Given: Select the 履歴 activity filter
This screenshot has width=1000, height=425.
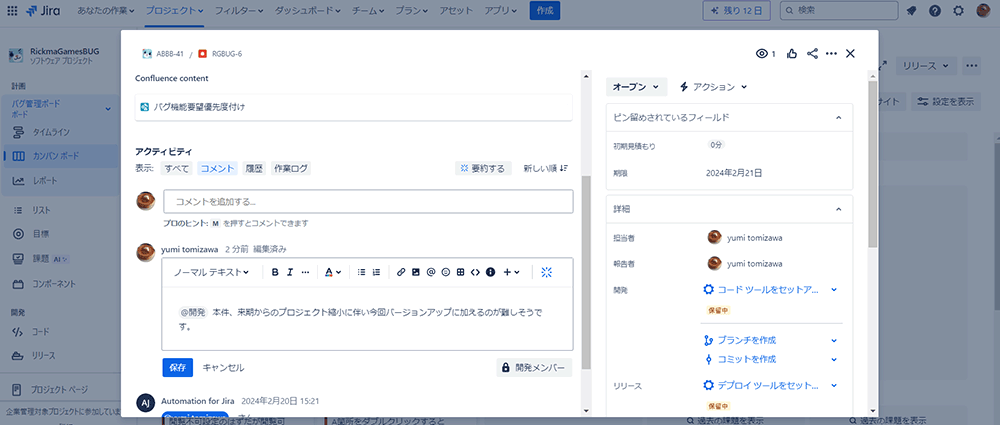Looking at the screenshot, I should (x=254, y=168).
